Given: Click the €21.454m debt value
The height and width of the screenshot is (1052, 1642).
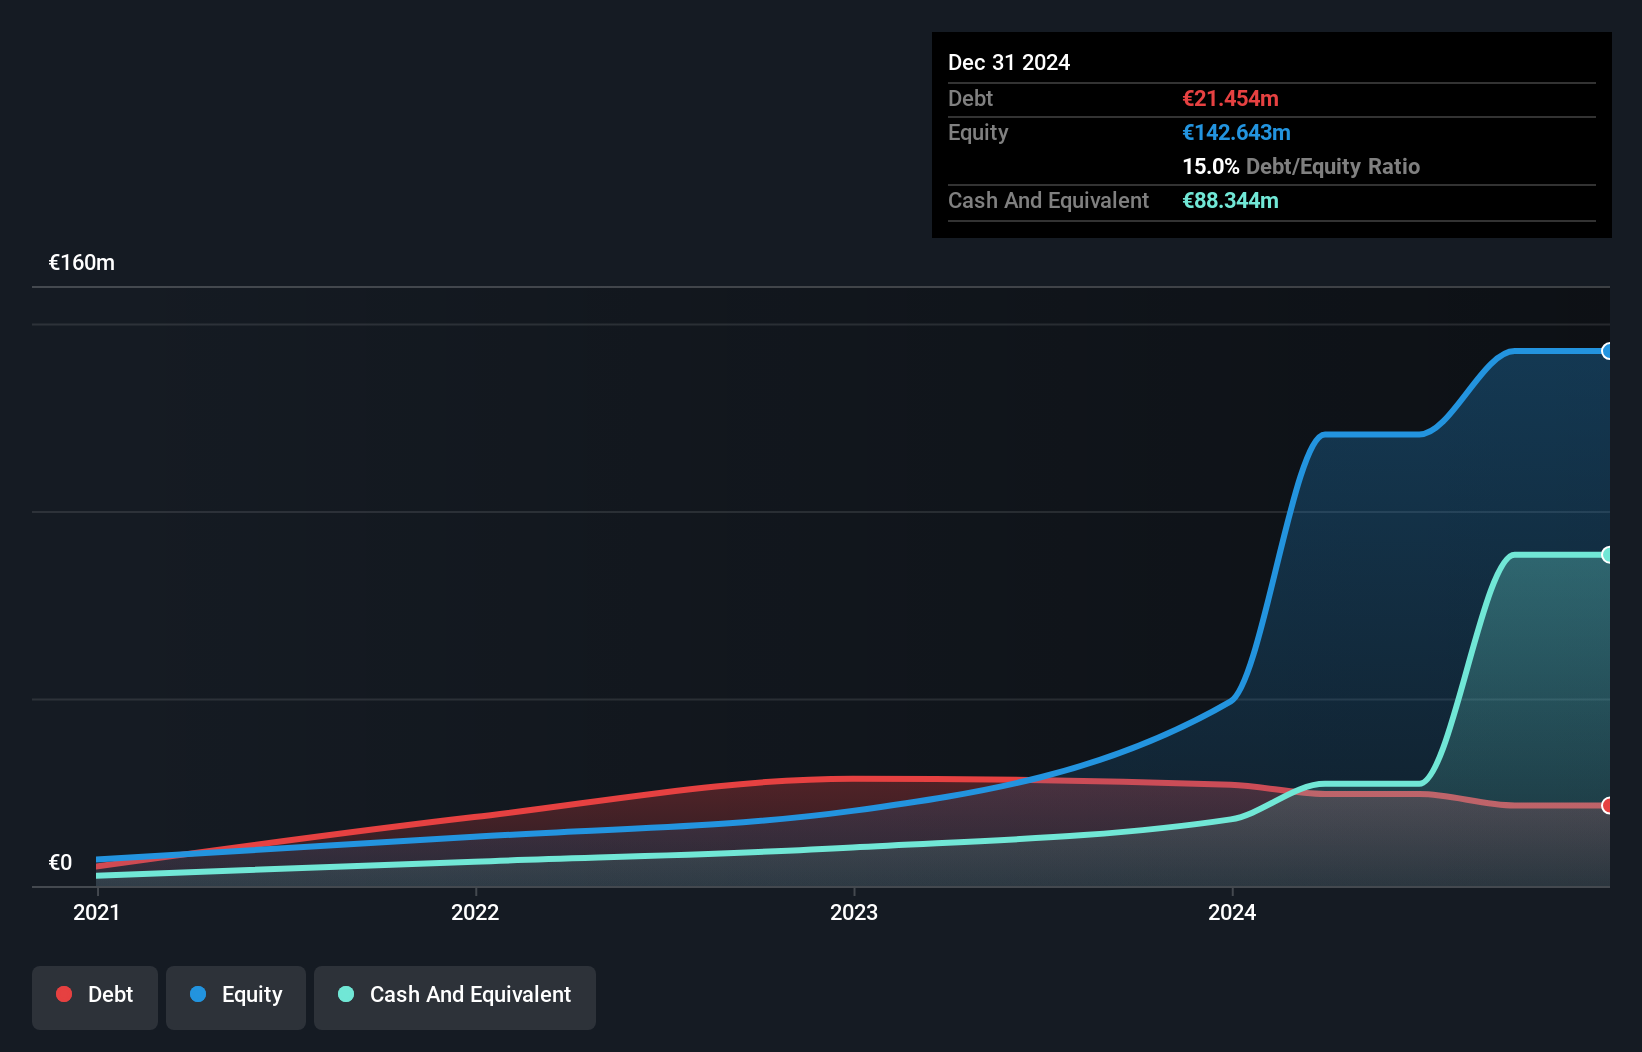Looking at the screenshot, I should tap(1230, 99).
